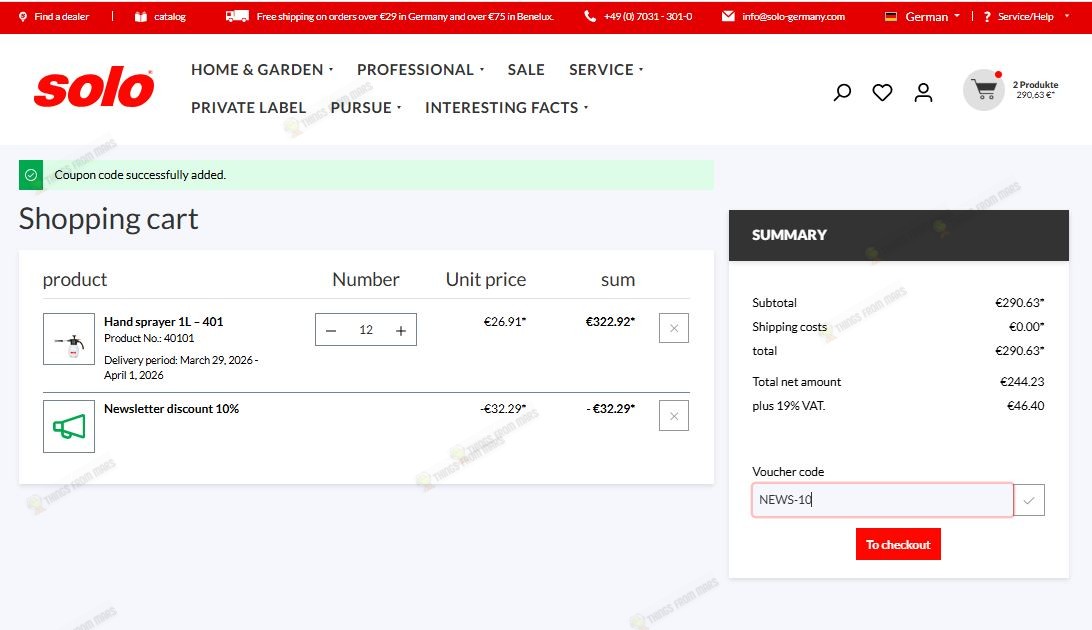
Task: Click the free shipping notice text
Action: coord(405,16)
